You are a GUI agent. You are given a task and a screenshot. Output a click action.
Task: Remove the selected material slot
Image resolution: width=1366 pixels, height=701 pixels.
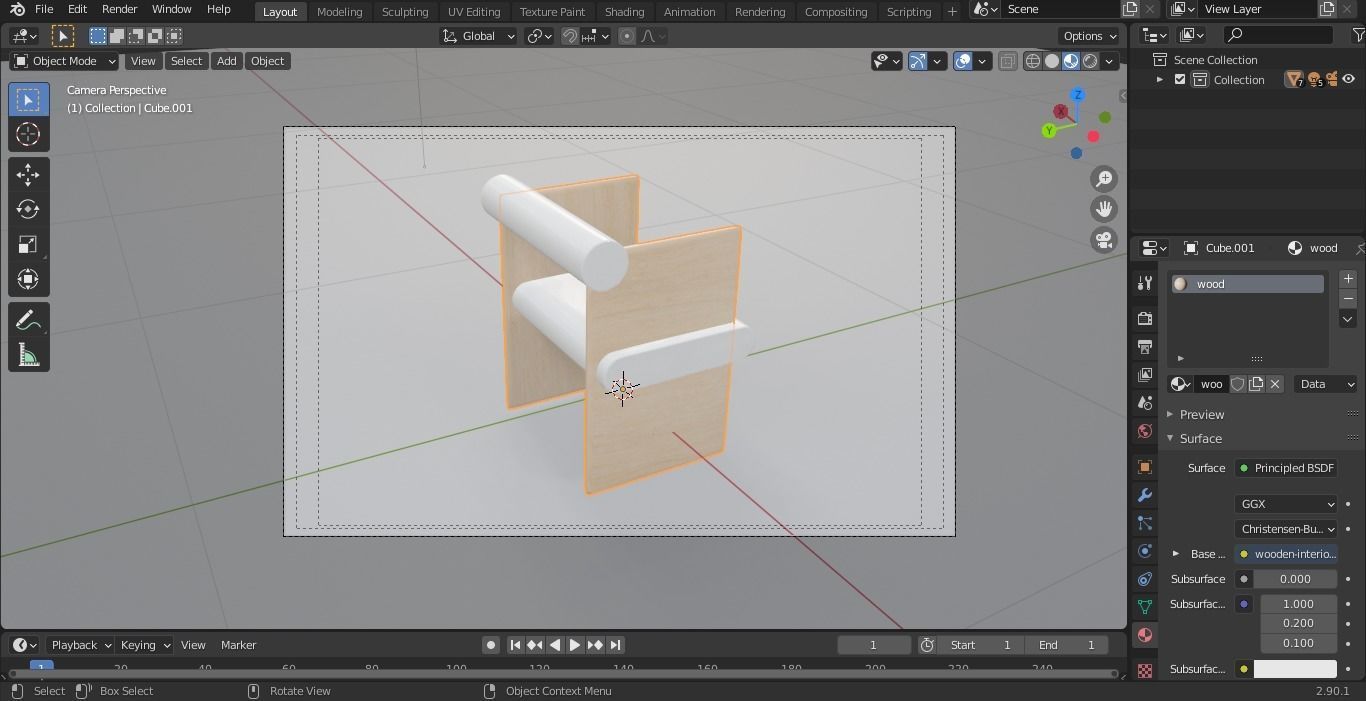pos(1348,298)
